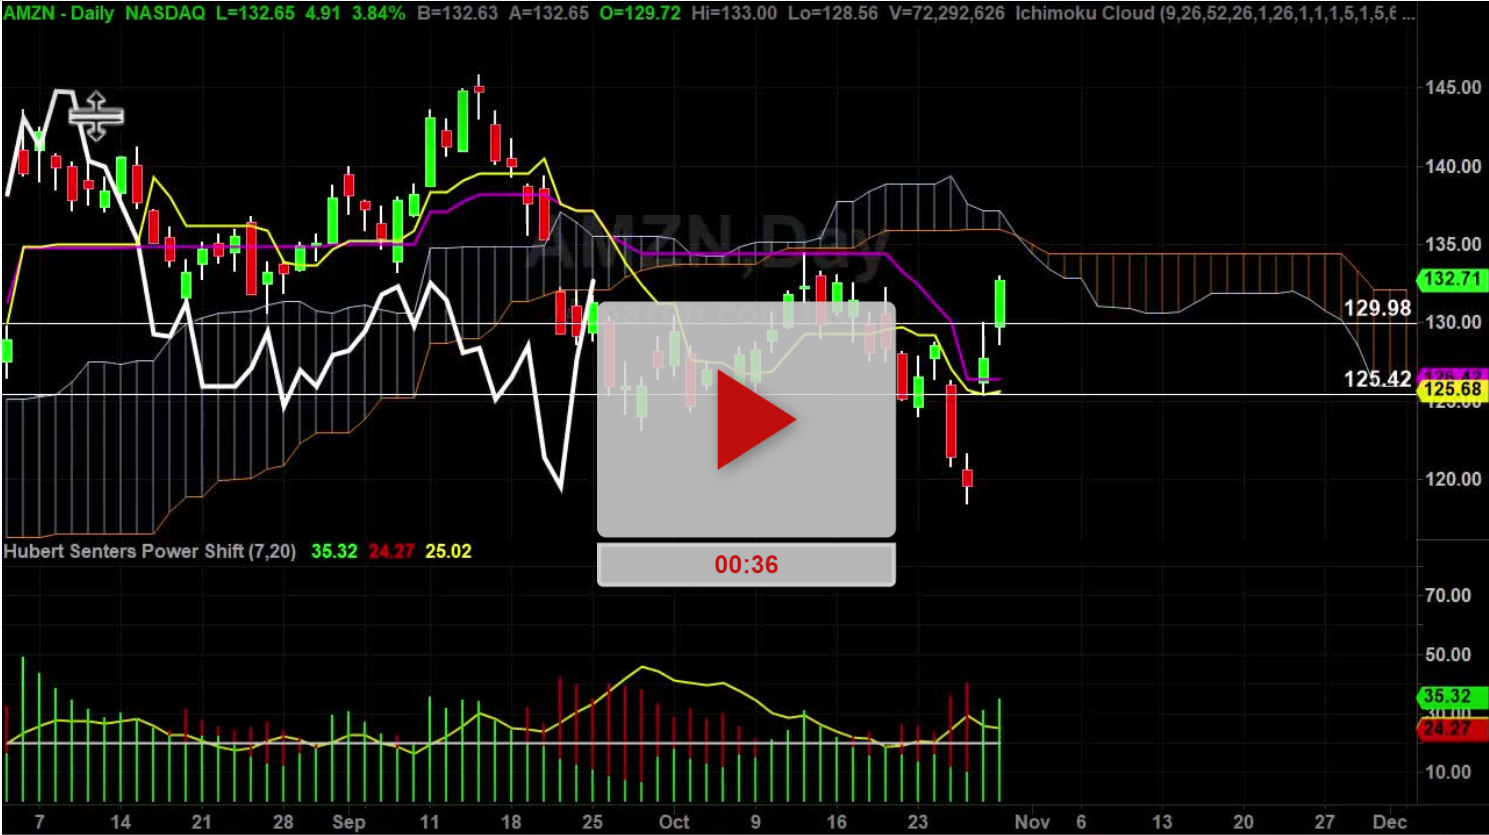1489x835 pixels.
Task: Select the green 35.32 indicator tag
Action: [1451, 696]
